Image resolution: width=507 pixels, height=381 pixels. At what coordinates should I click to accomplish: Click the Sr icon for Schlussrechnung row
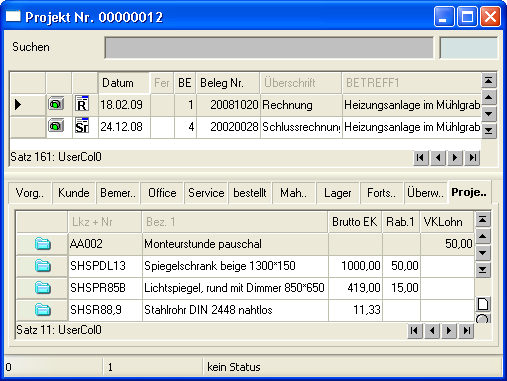tap(82, 126)
